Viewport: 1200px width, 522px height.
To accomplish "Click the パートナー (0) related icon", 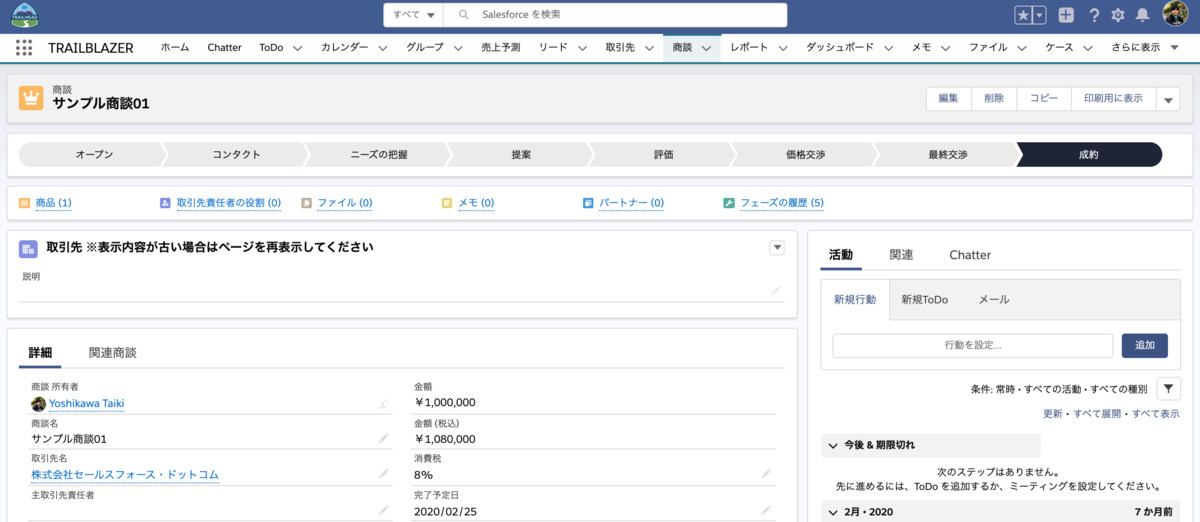I will click(588, 203).
